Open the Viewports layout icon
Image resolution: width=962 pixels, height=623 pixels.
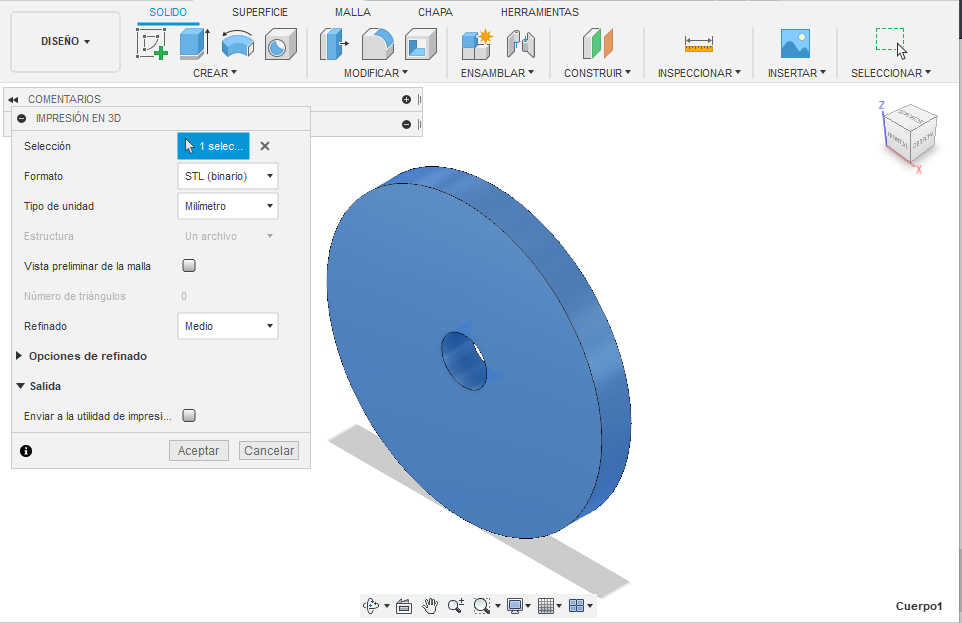(x=576, y=606)
